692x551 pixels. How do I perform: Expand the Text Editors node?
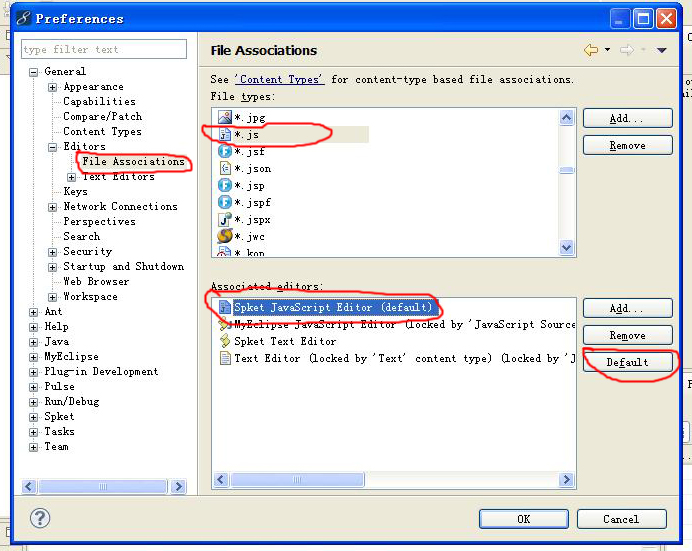71,177
